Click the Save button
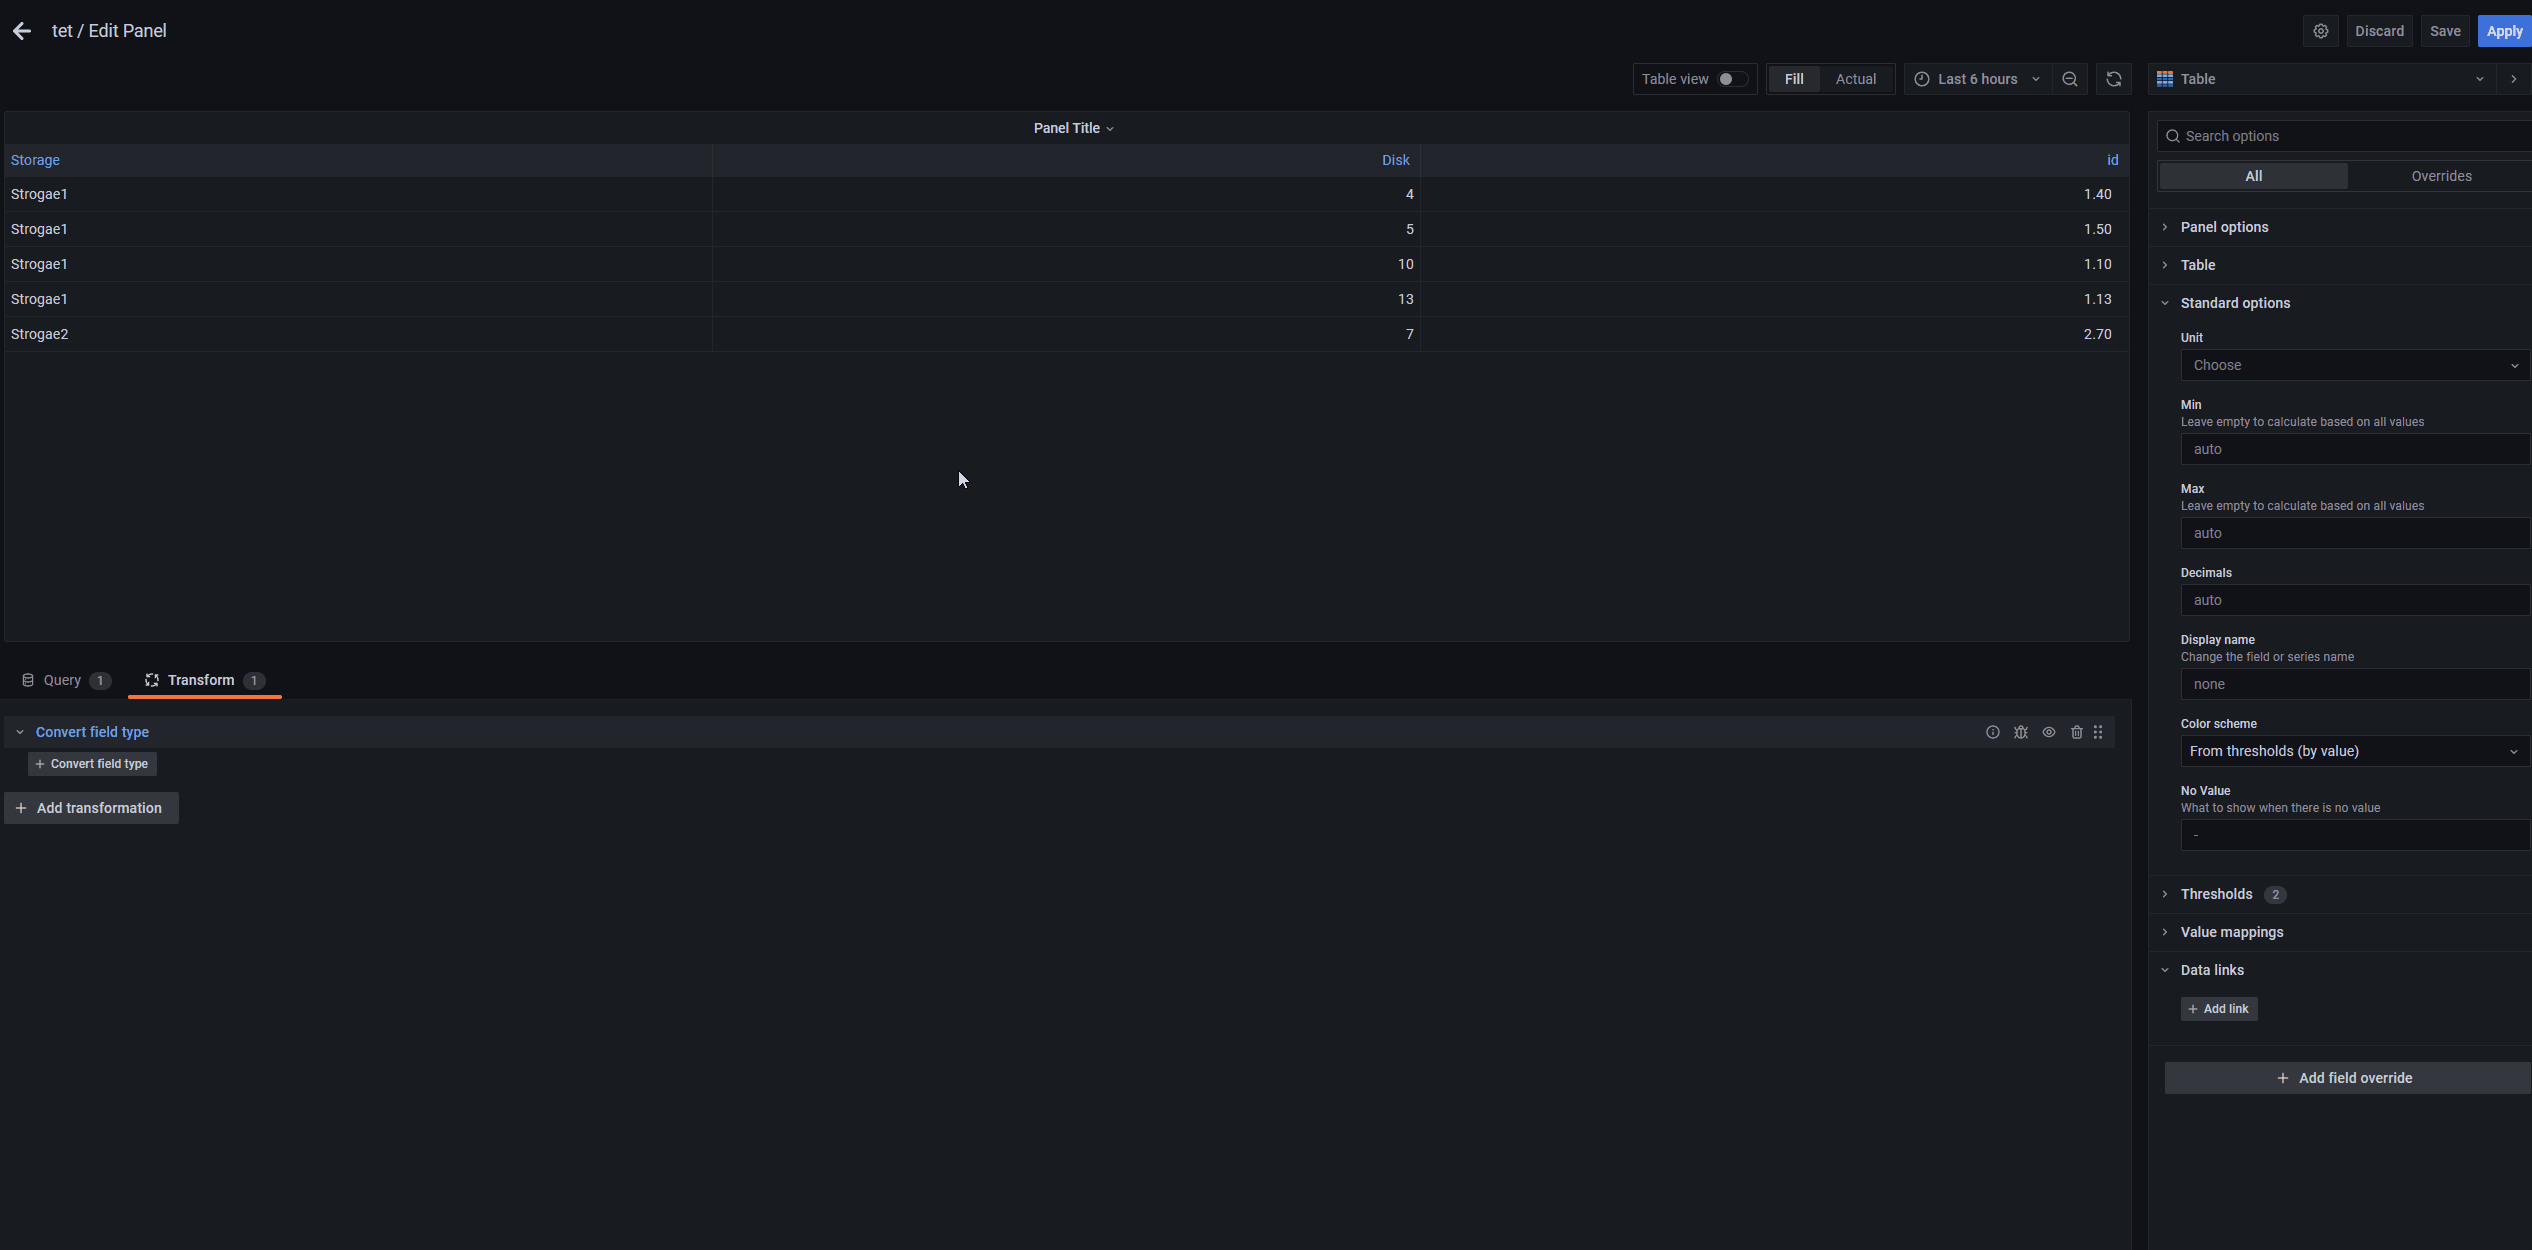The height and width of the screenshot is (1250, 2532). pyautogui.click(x=2445, y=31)
